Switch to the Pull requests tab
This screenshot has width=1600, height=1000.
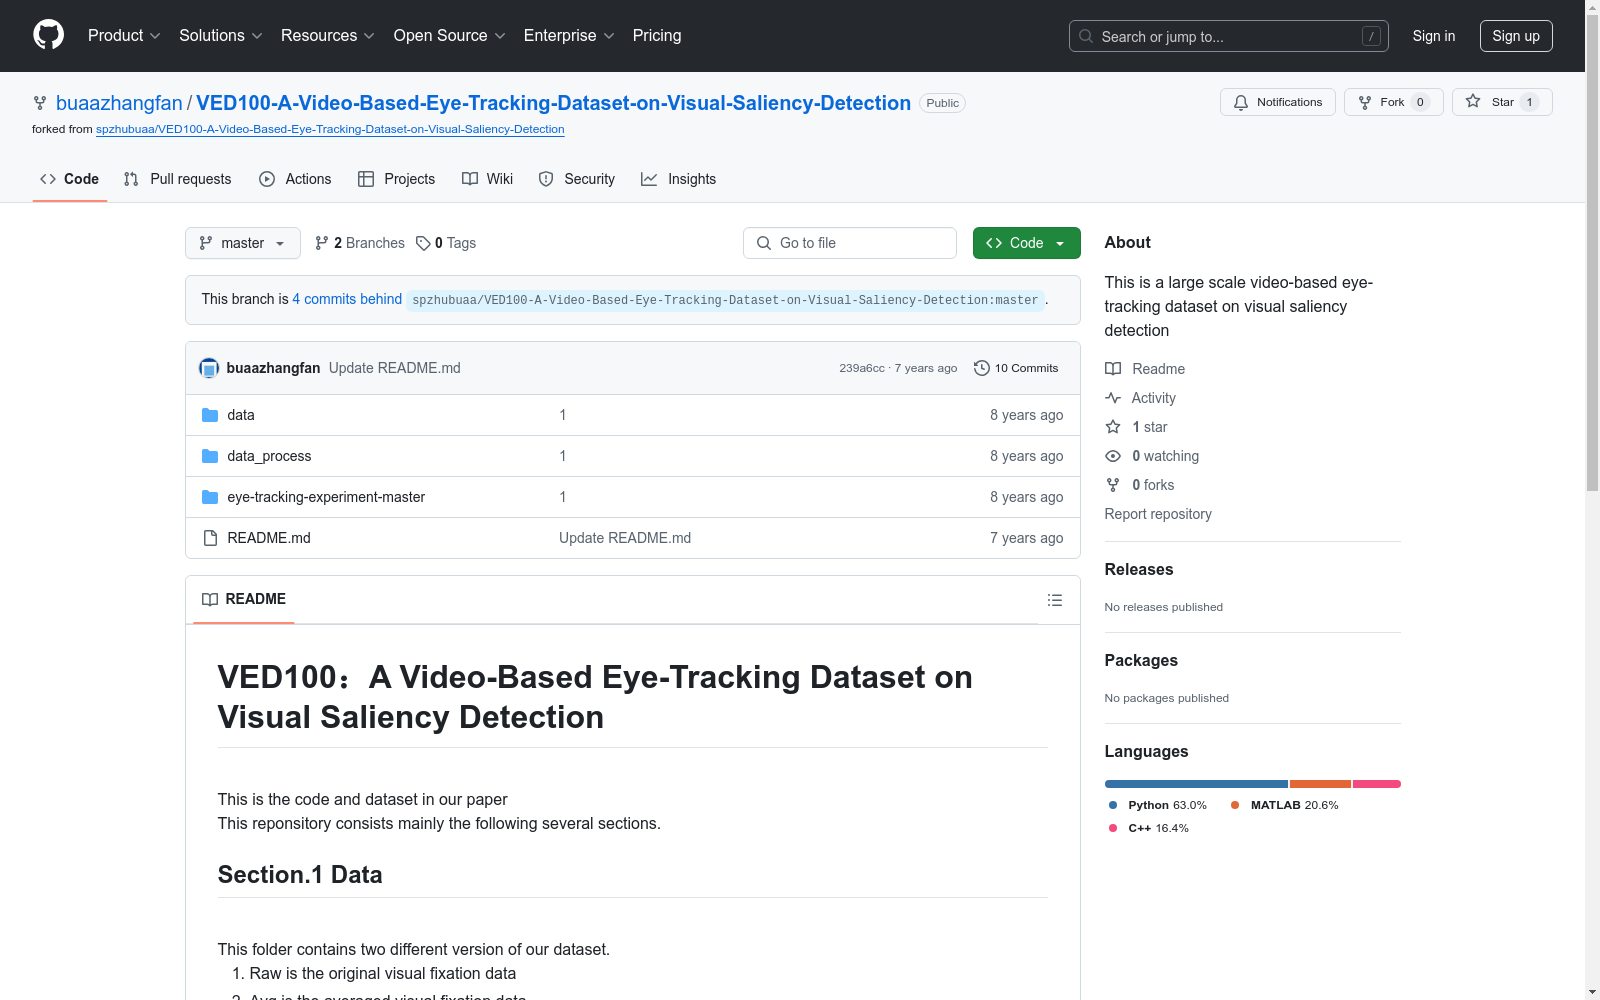(178, 179)
